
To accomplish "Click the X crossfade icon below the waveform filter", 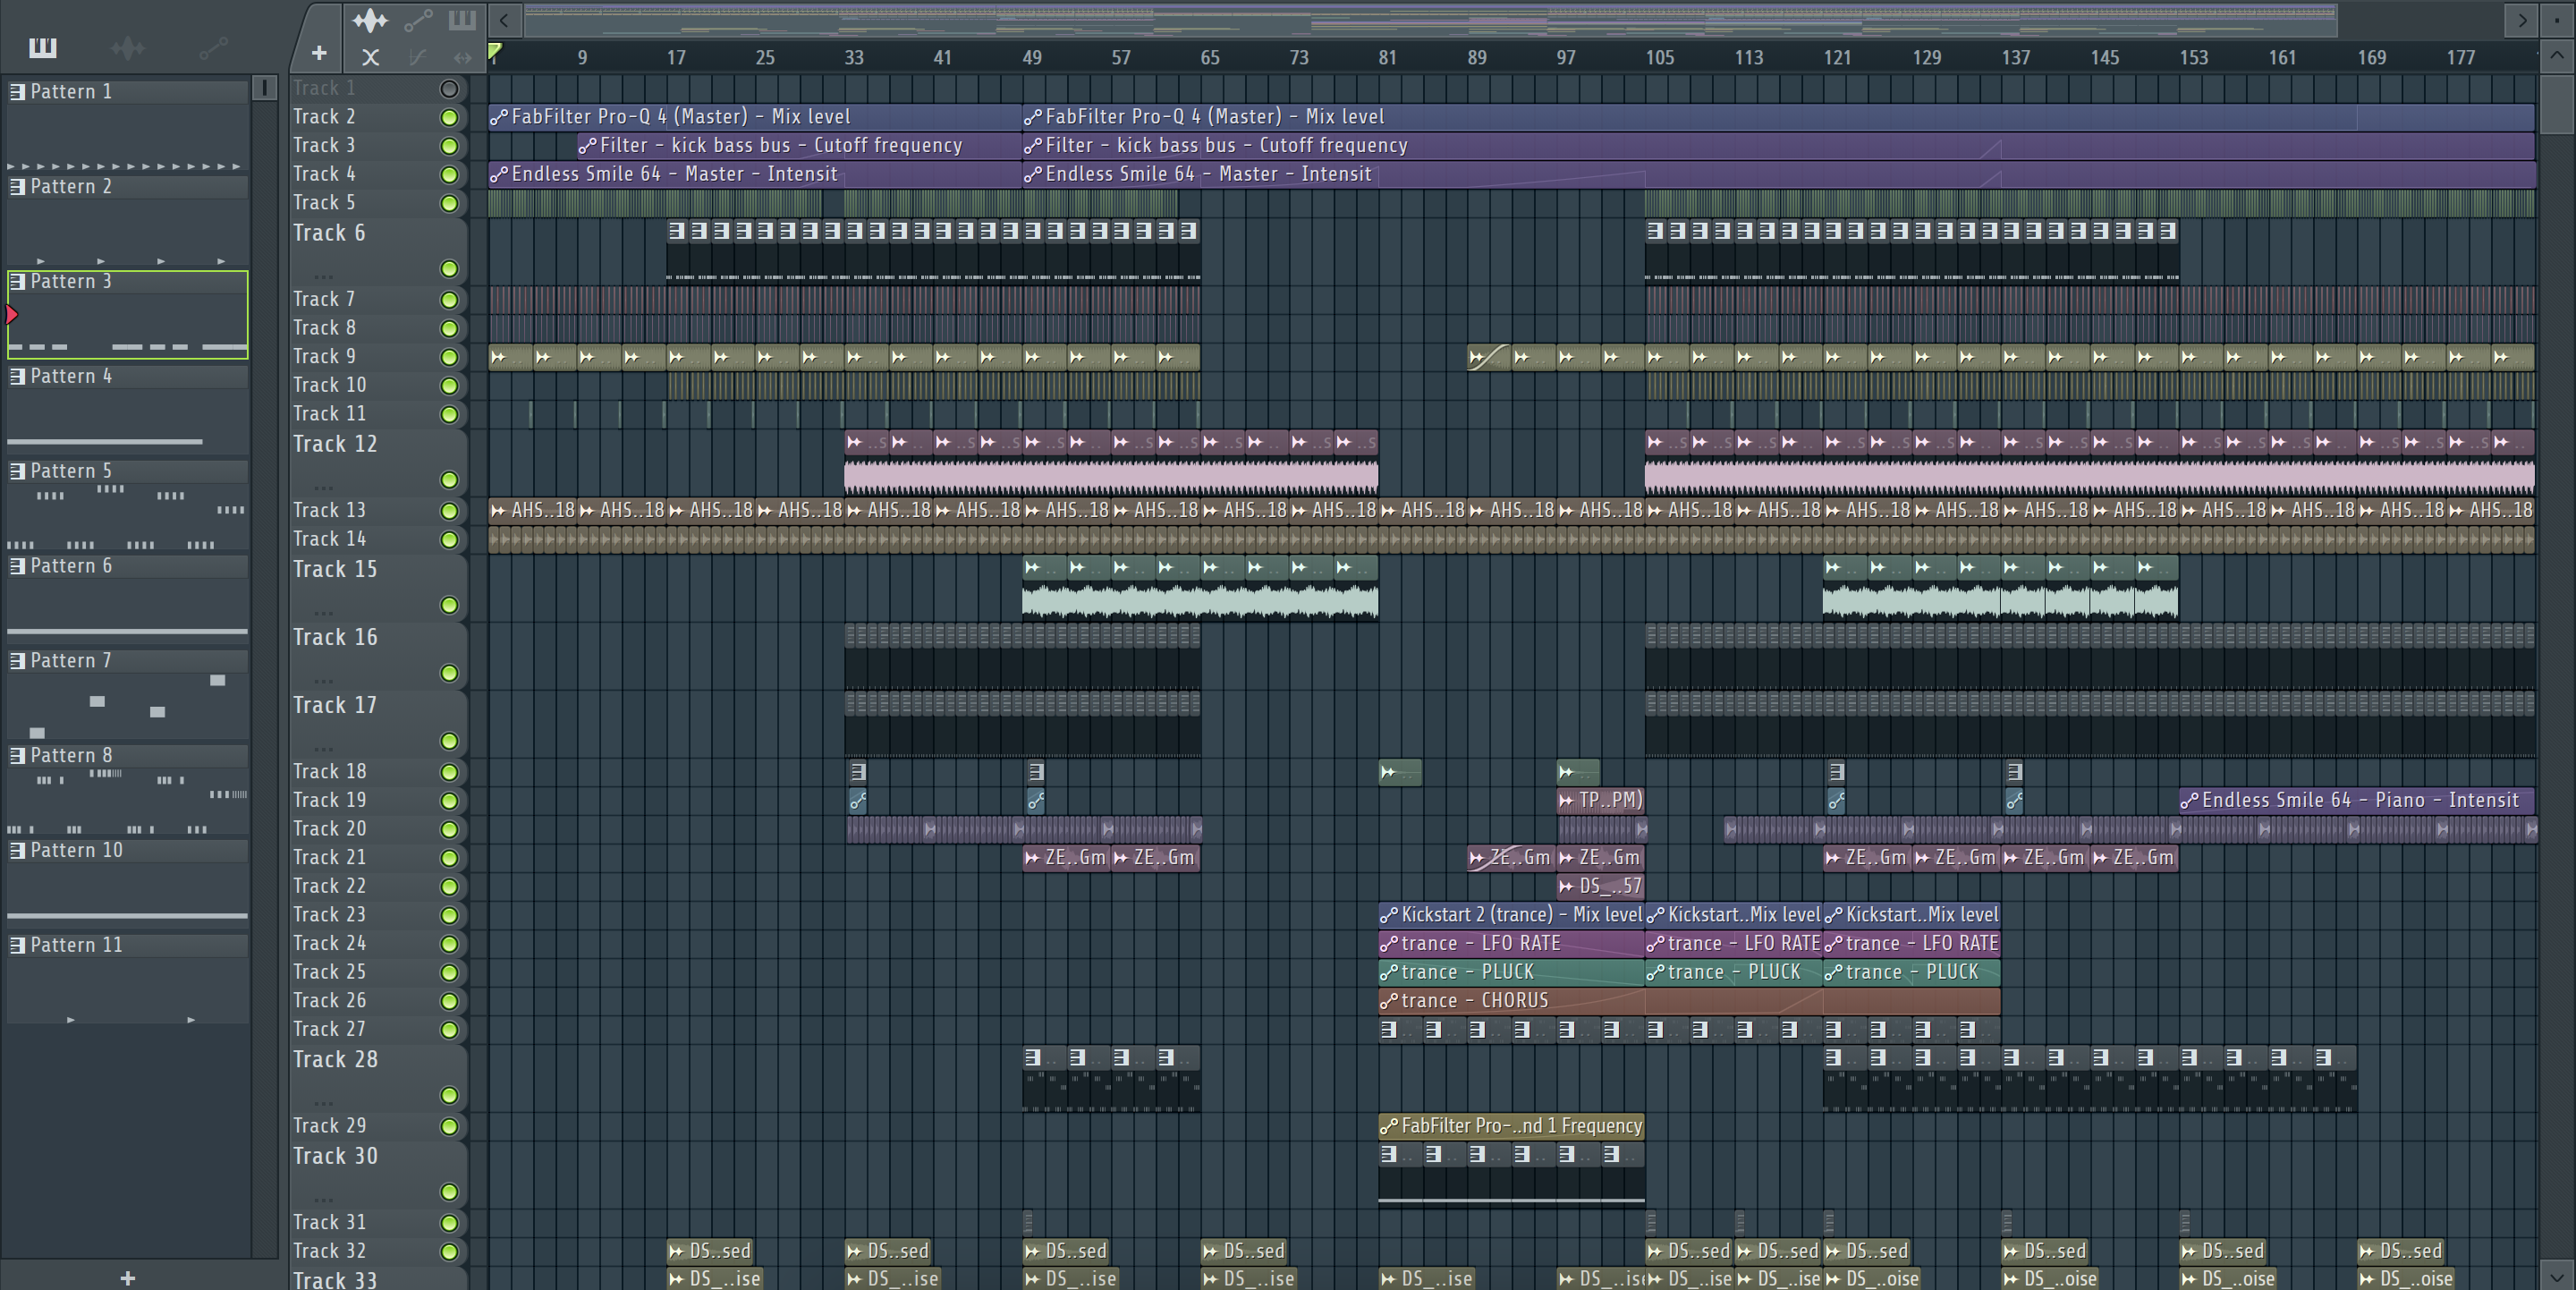I will click(x=370, y=57).
